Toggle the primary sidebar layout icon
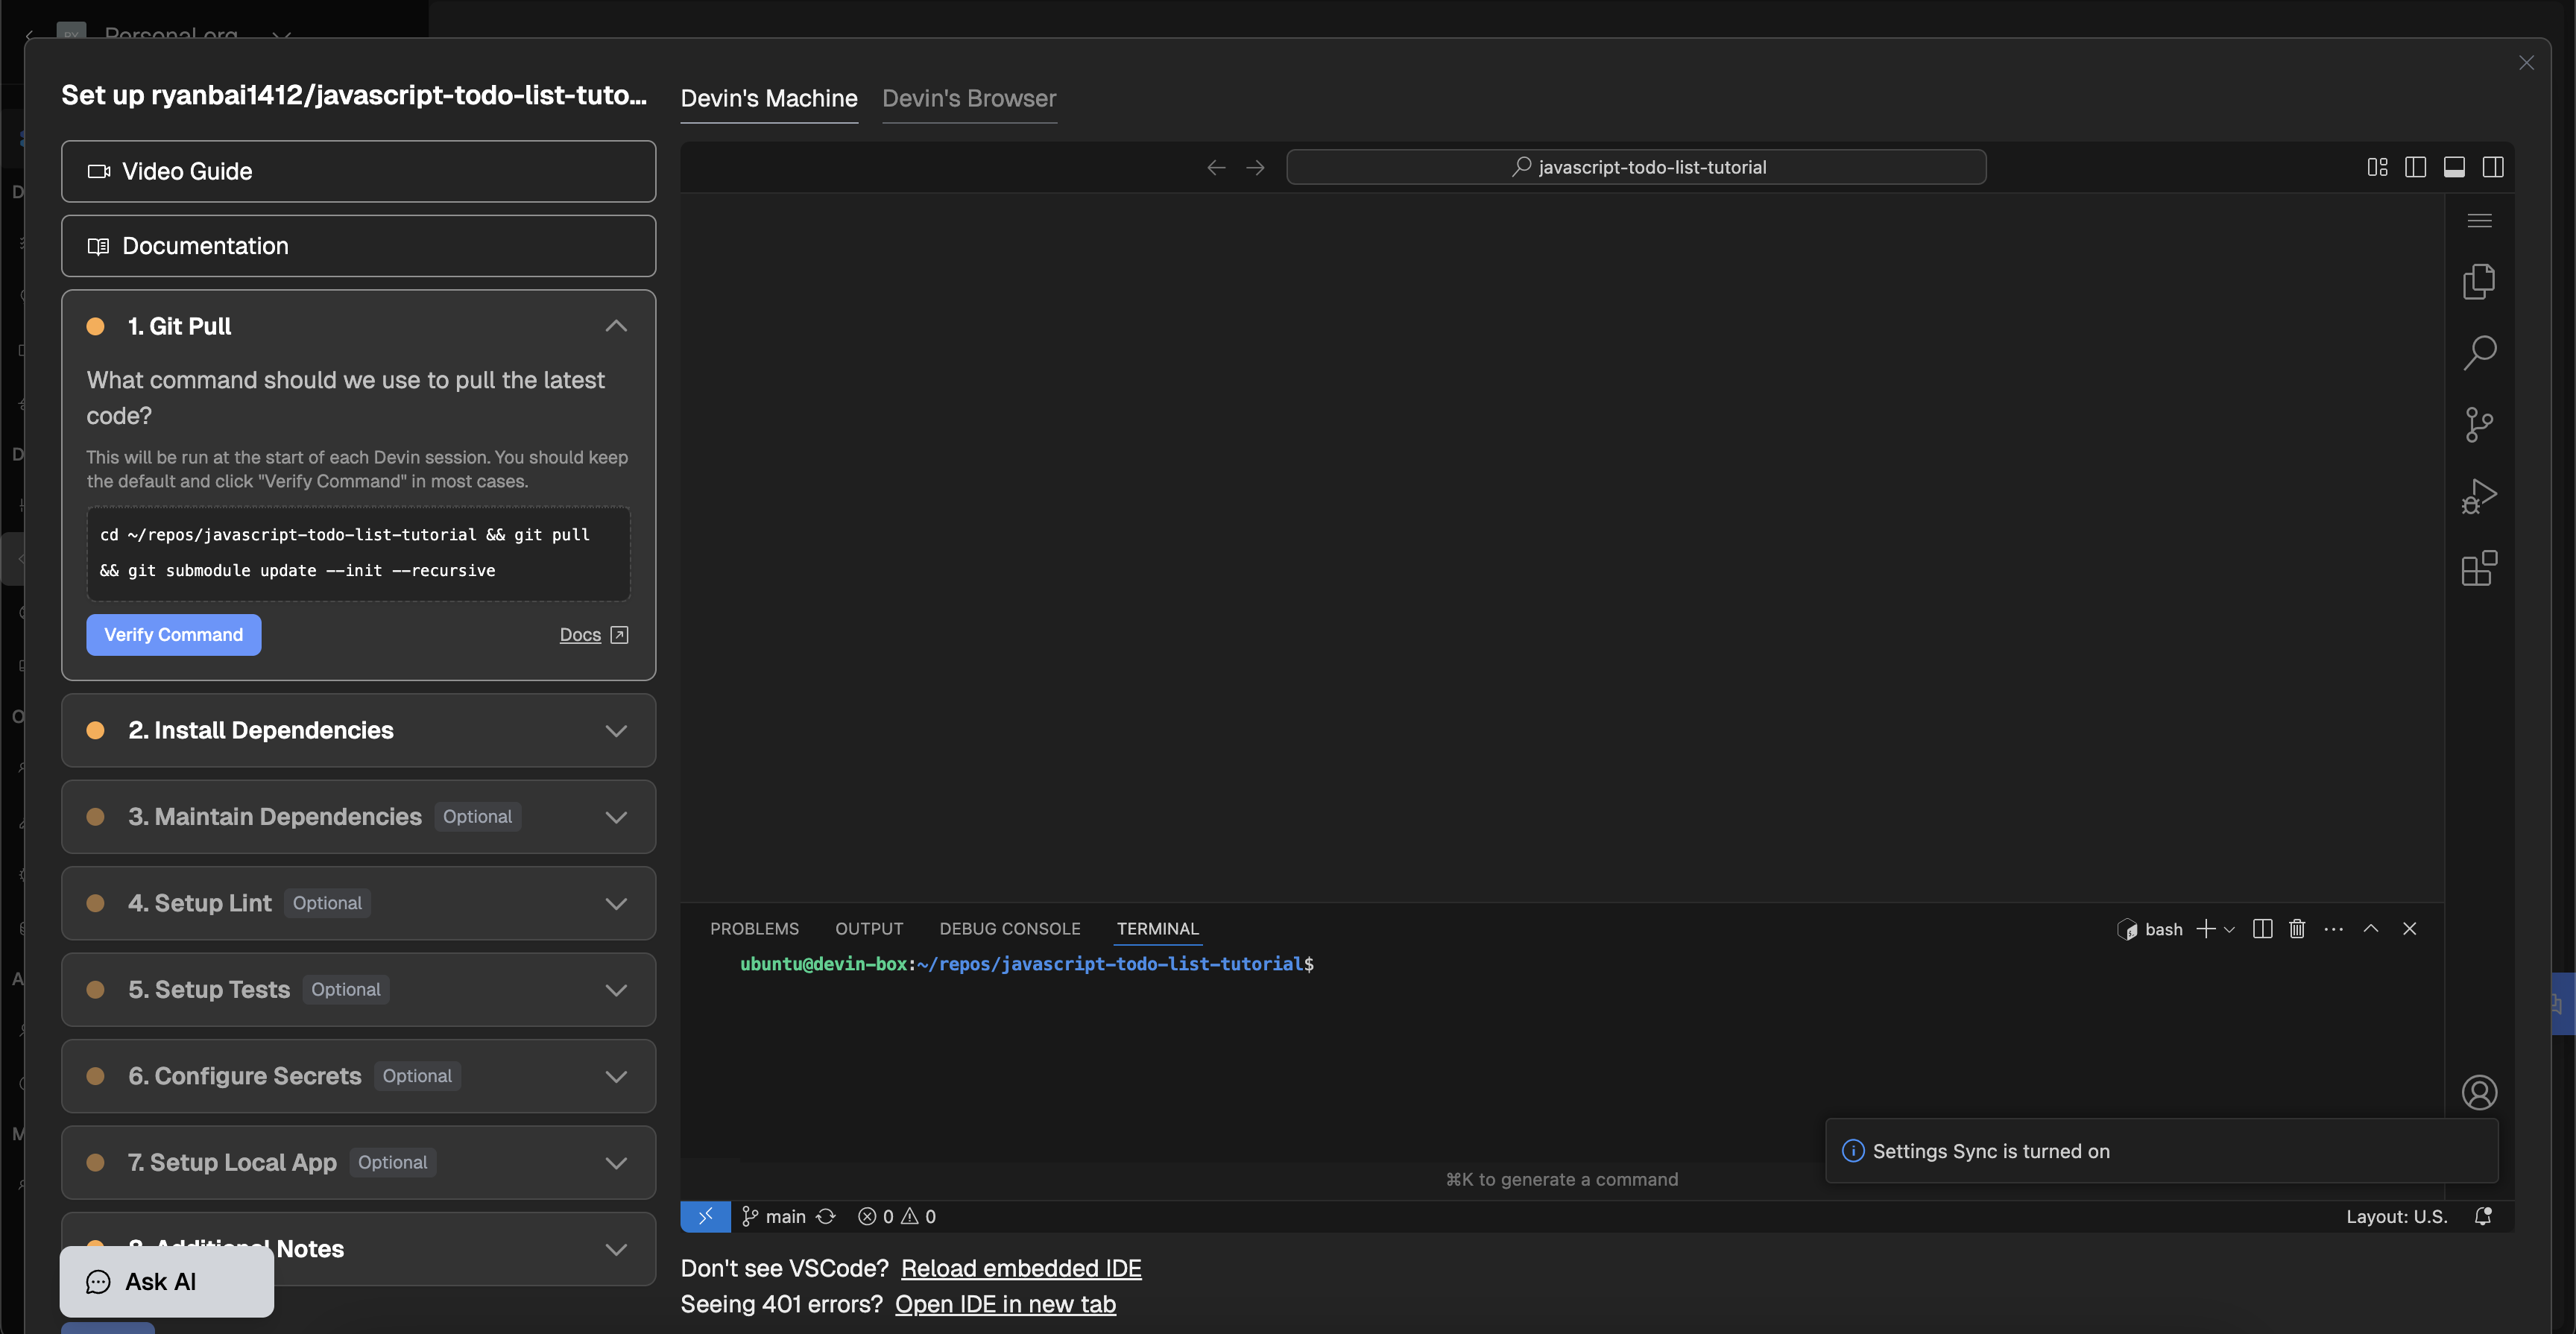Screen dimensions: 2576x1334 pyautogui.click(x=2415, y=167)
